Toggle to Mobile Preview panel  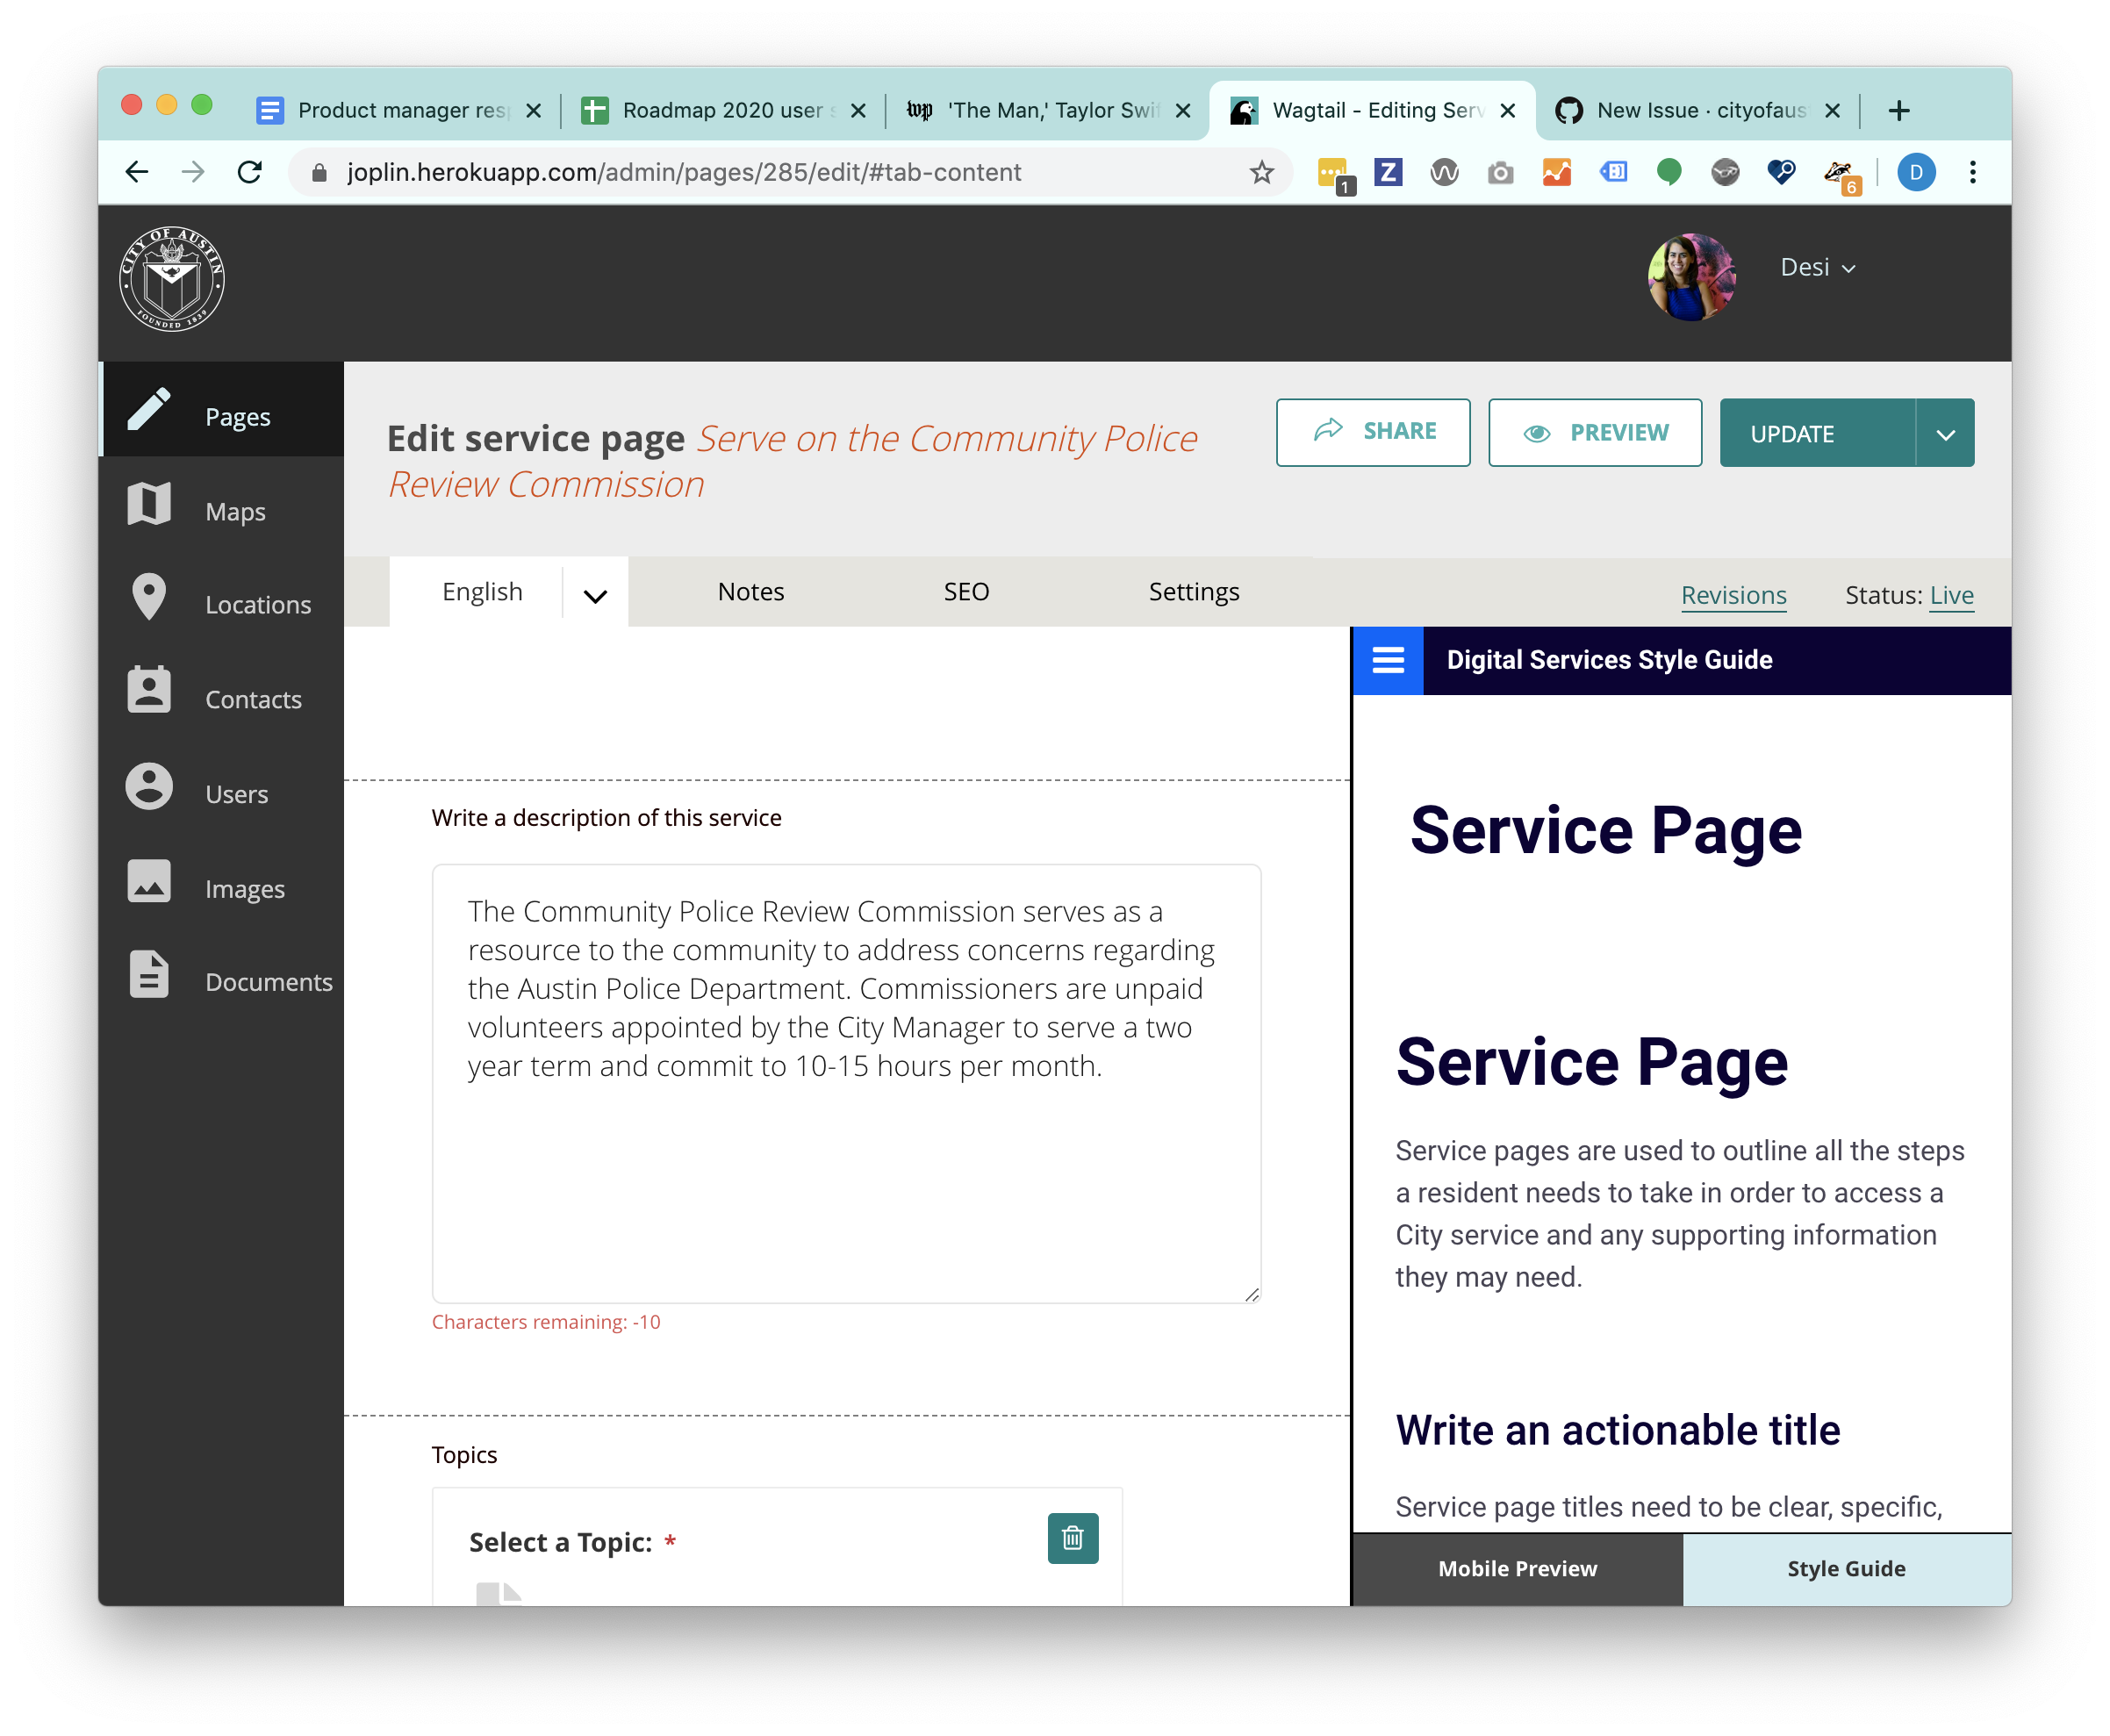[1517, 1568]
